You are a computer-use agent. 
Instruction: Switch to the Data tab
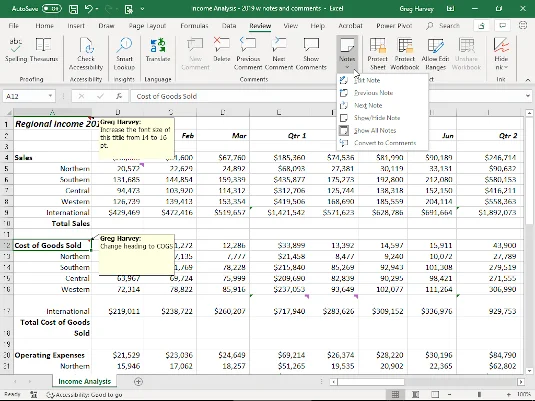(x=229, y=26)
